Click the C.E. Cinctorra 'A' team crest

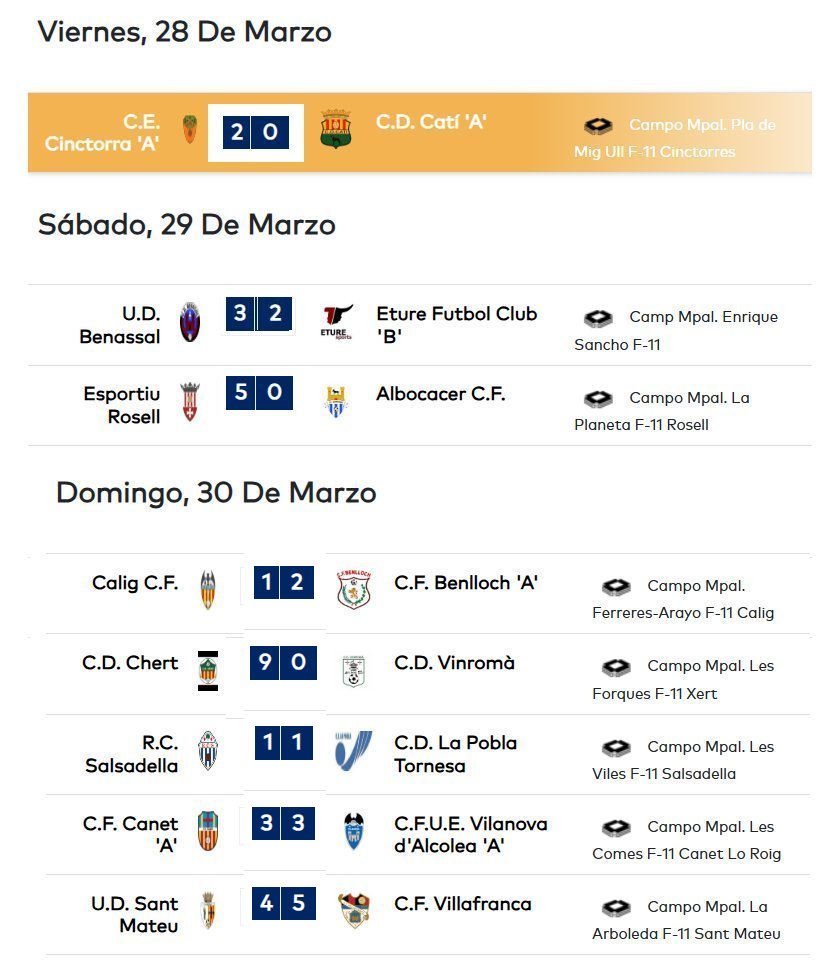click(x=190, y=130)
